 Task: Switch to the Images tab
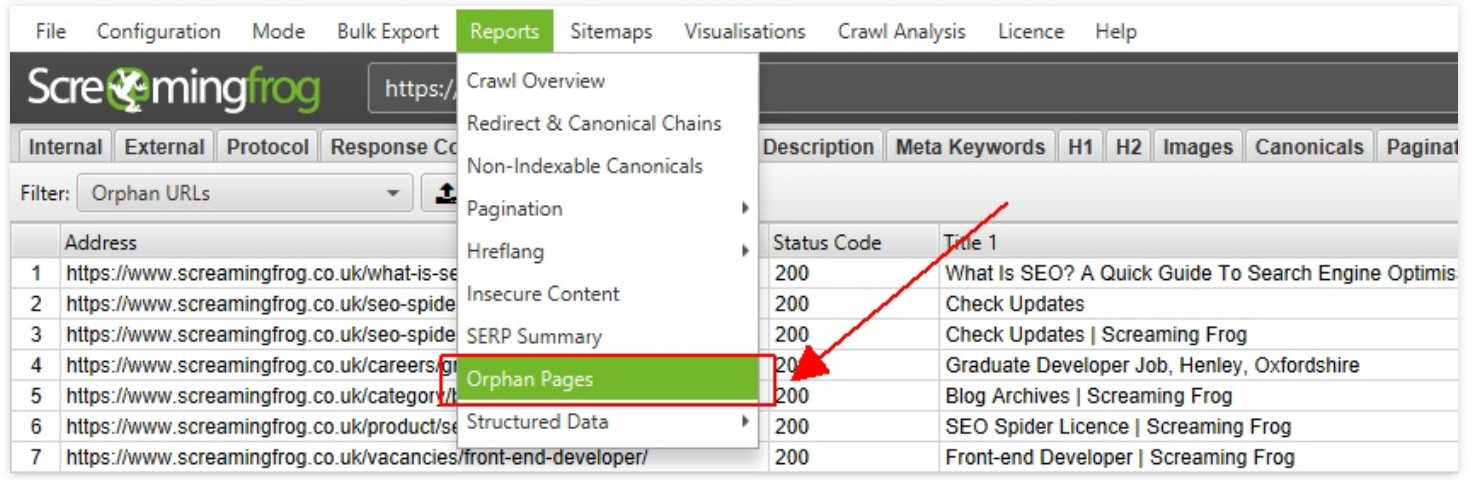pos(1198,147)
